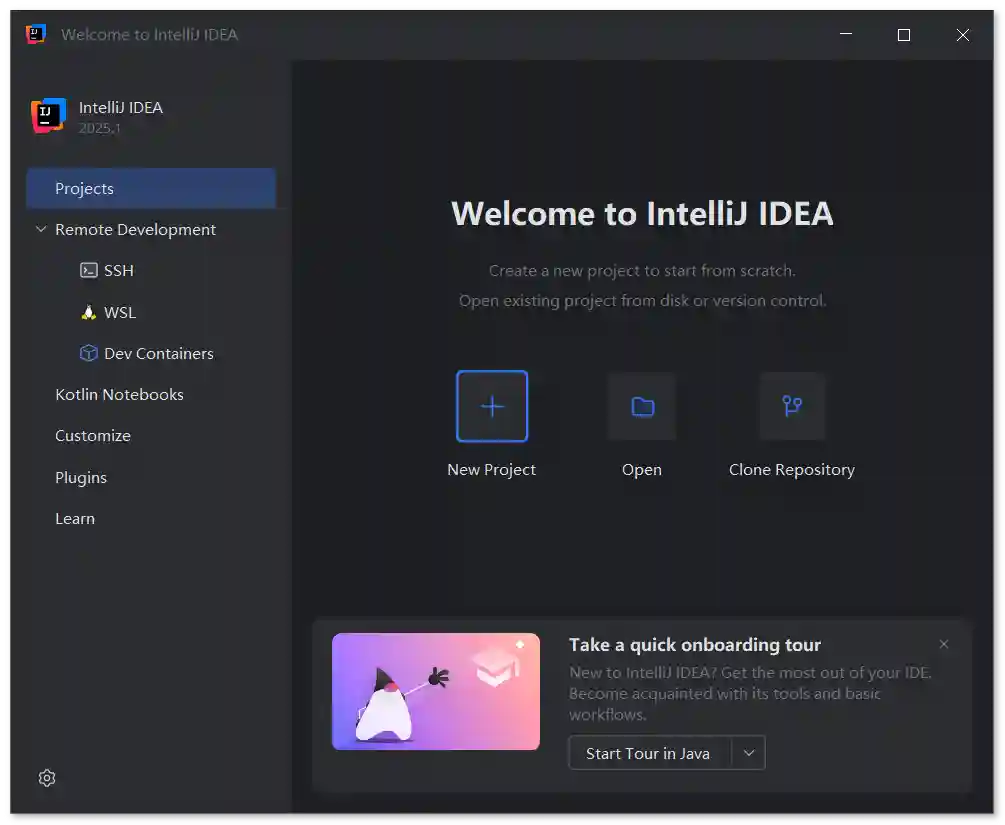Dismiss the onboarding tour banner
The width and height of the screenshot is (1005, 825).
[x=944, y=645]
